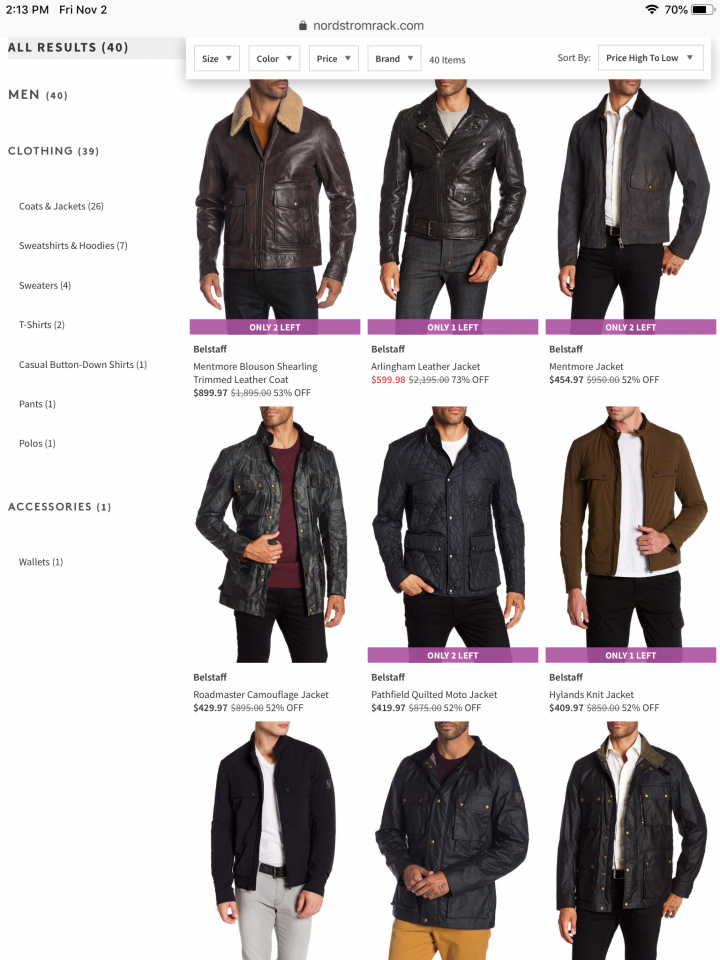Open the Hylands Knit Jacket product image
This screenshot has height=960, width=720.
coord(631,527)
